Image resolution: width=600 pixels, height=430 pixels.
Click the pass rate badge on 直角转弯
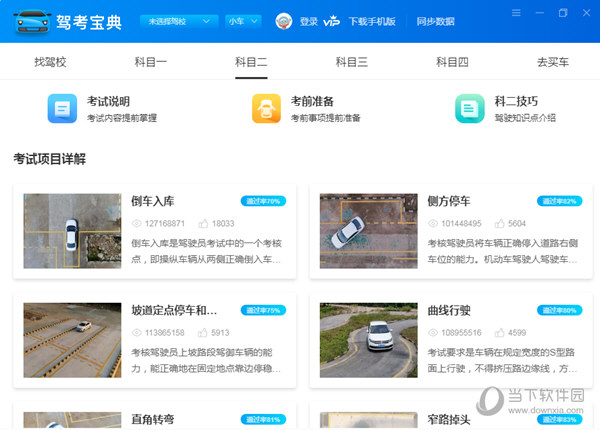(x=263, y=419)
